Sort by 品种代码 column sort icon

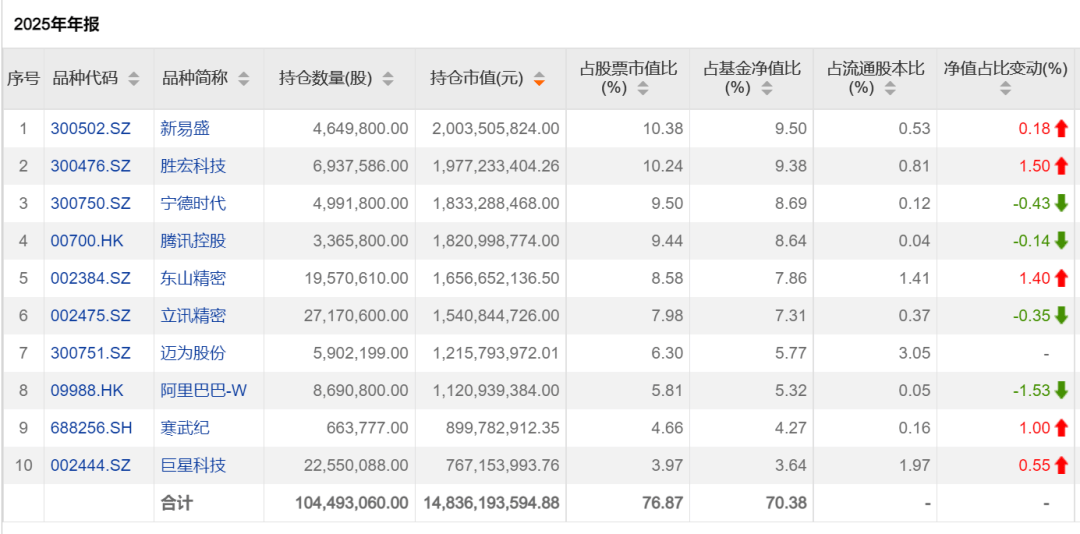[x=134, y=79]
